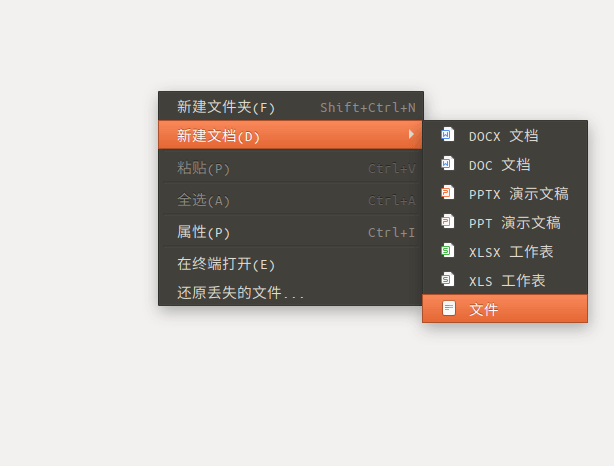Select the 新建文档(D) menu entry
614x466 pixels.
(x=291, y=135)
